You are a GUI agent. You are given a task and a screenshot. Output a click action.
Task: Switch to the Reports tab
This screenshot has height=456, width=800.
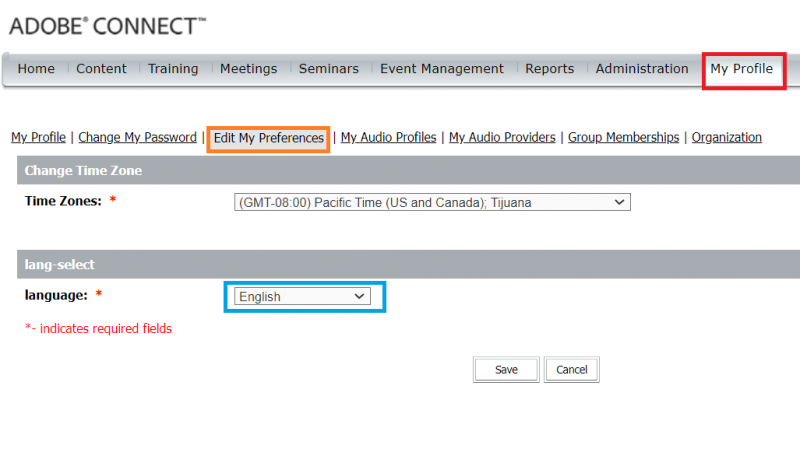point(549,69)
